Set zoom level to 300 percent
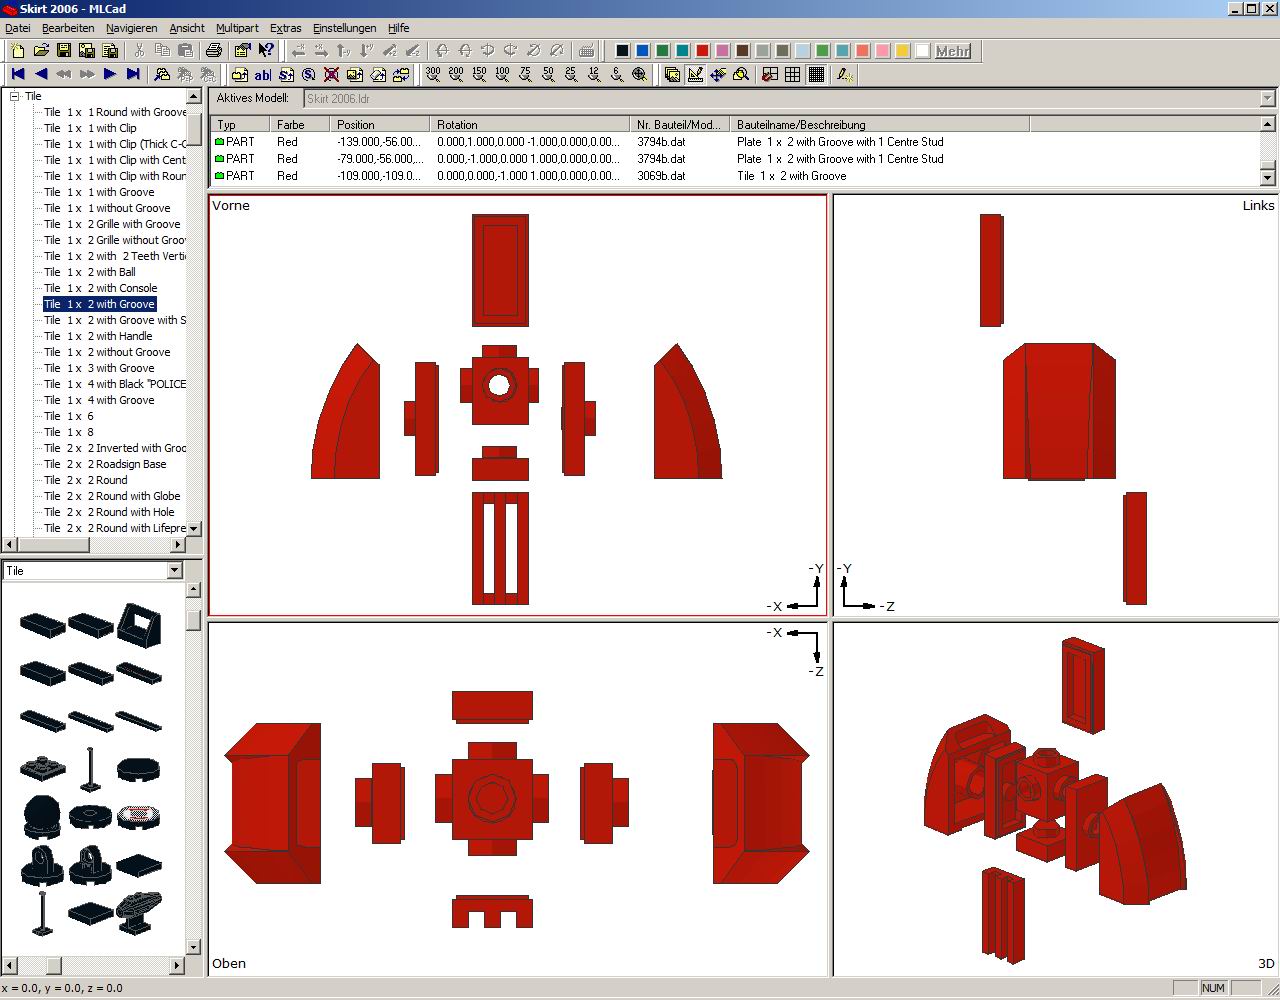1280x1000 pixels. [433, 74]
